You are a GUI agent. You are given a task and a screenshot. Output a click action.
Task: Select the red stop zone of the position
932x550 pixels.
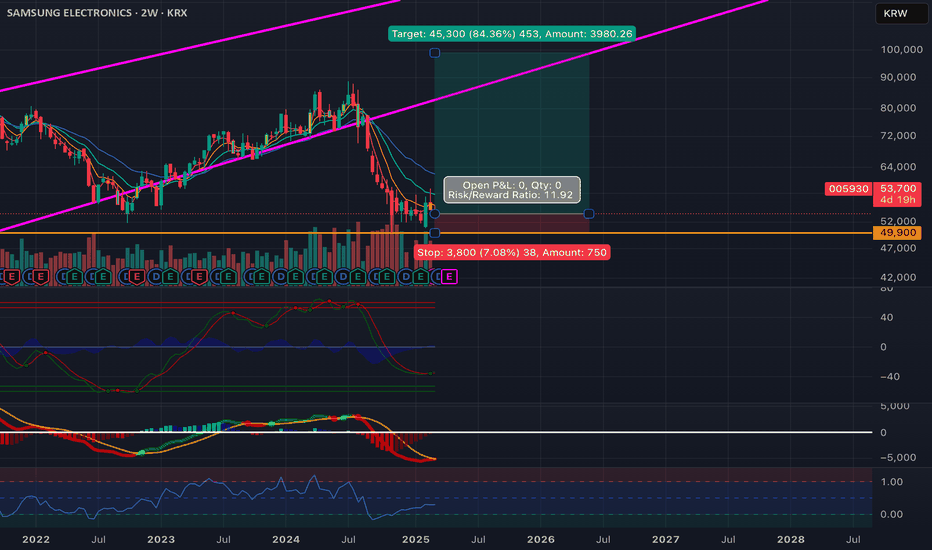[512, 223]
